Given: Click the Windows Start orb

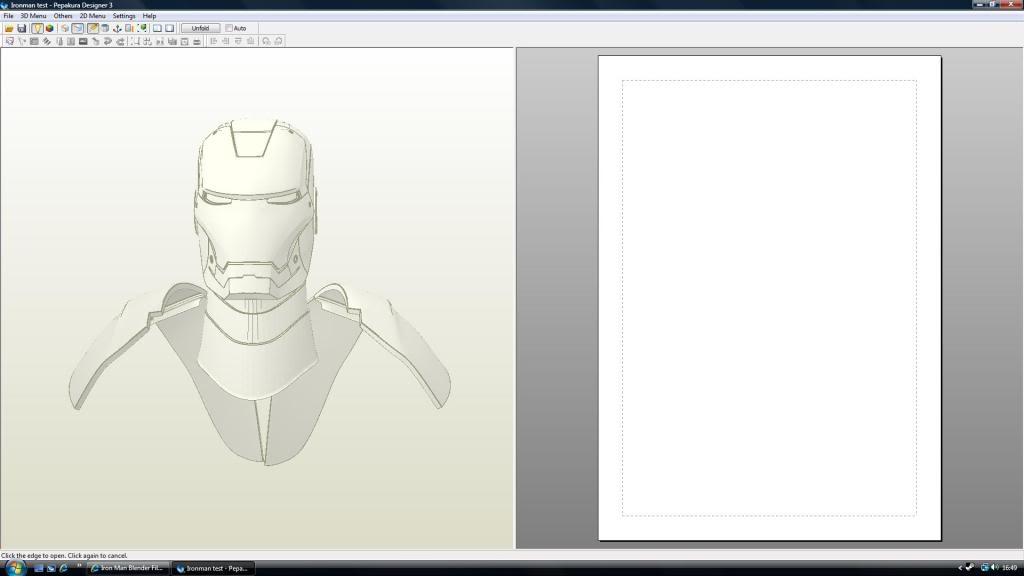Looking at the screenshot, I should point(14,568).
